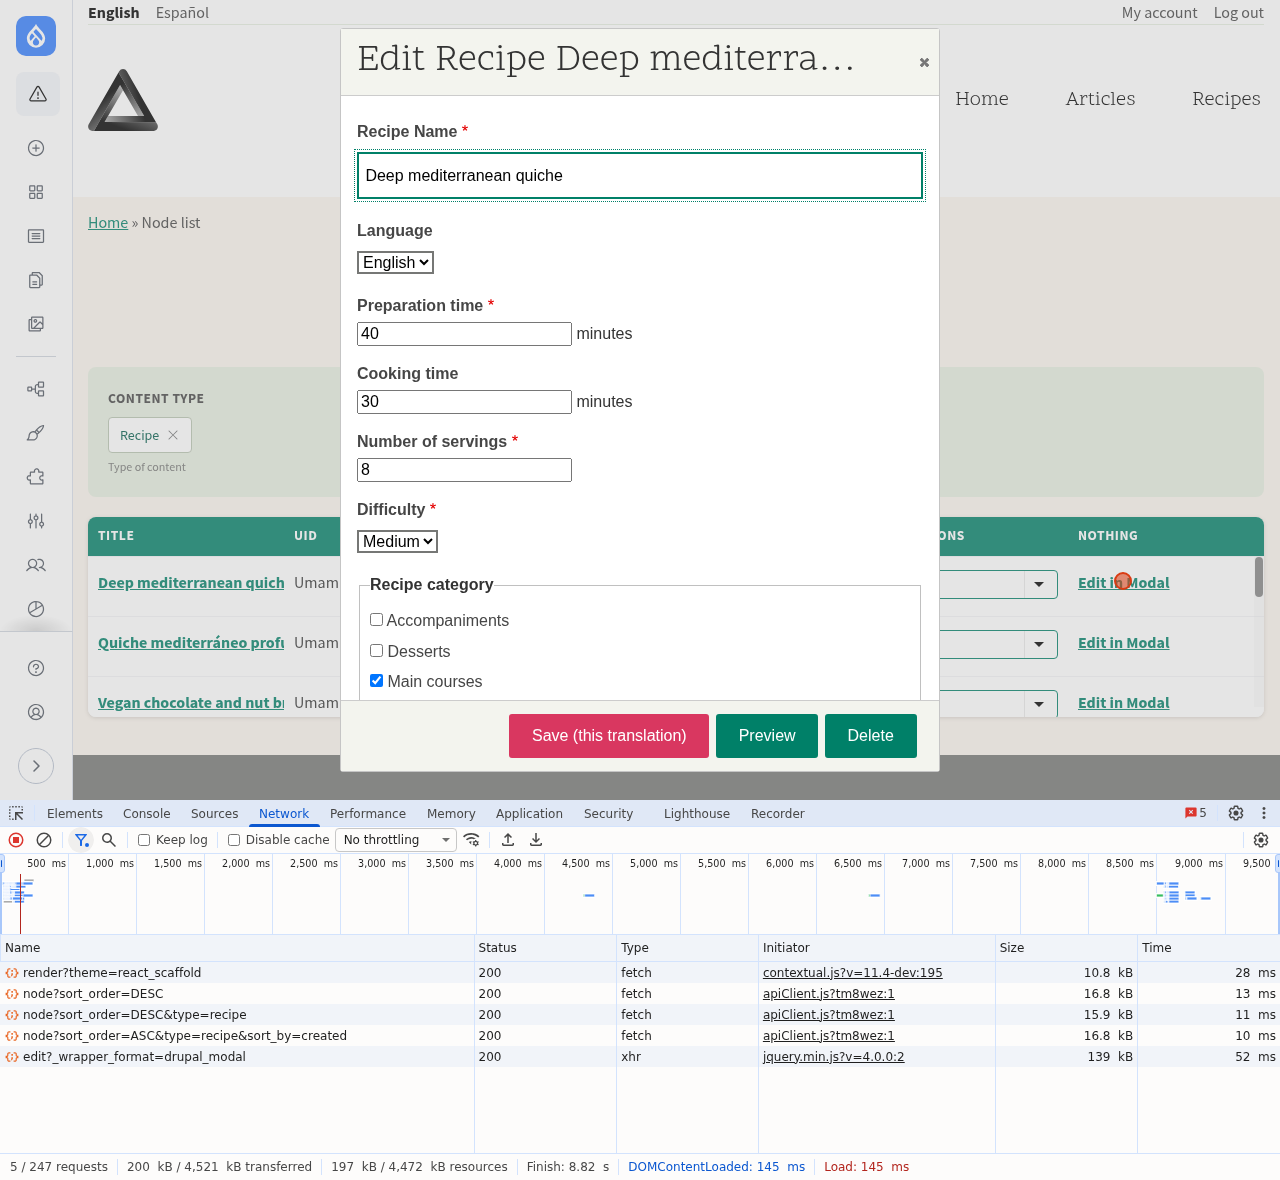Remove the Recipe content type filter

[173, 435]
